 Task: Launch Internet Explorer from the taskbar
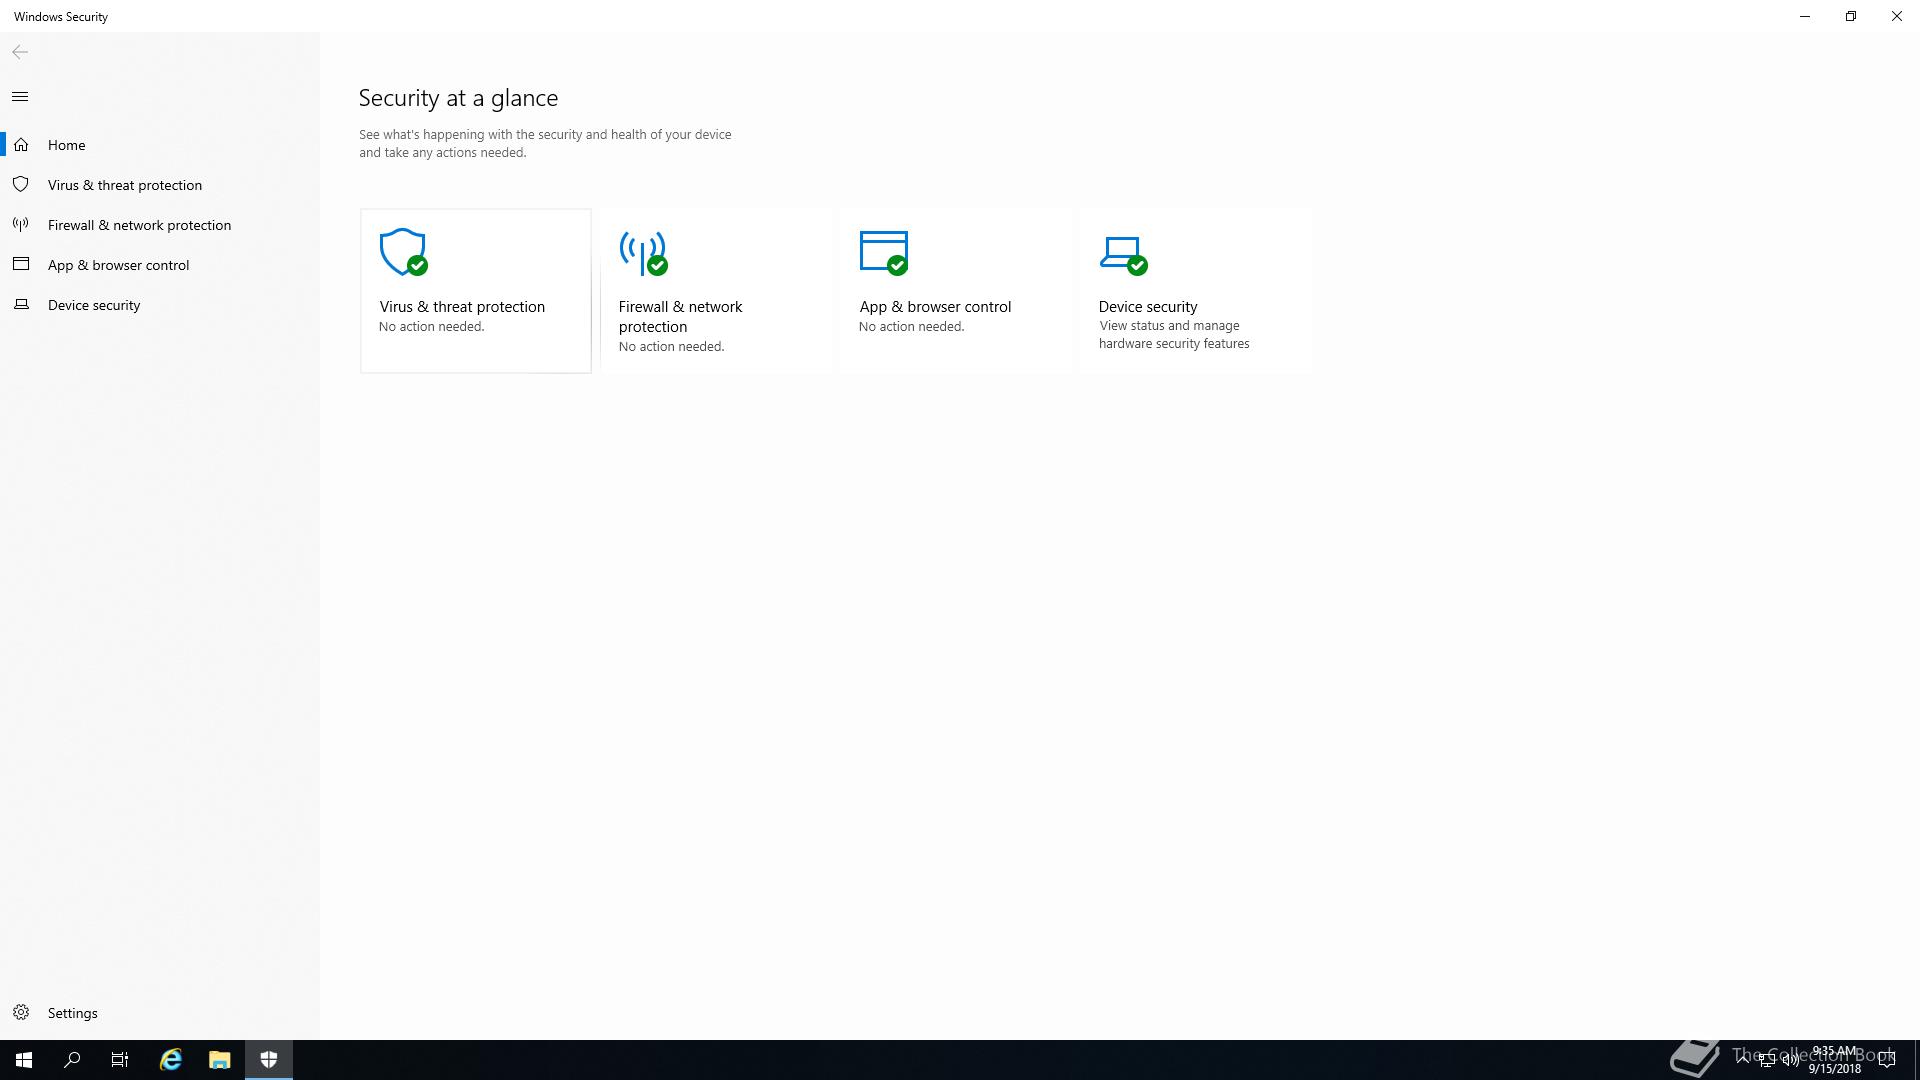coord(171,1060)
